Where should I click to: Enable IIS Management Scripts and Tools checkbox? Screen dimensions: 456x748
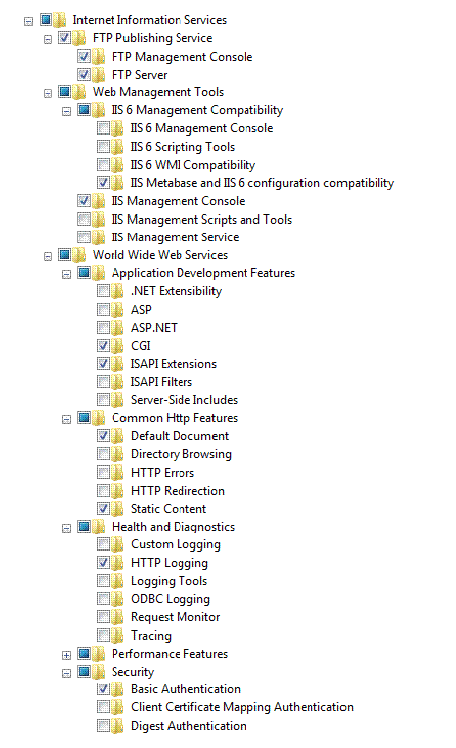tap(84, 219)
